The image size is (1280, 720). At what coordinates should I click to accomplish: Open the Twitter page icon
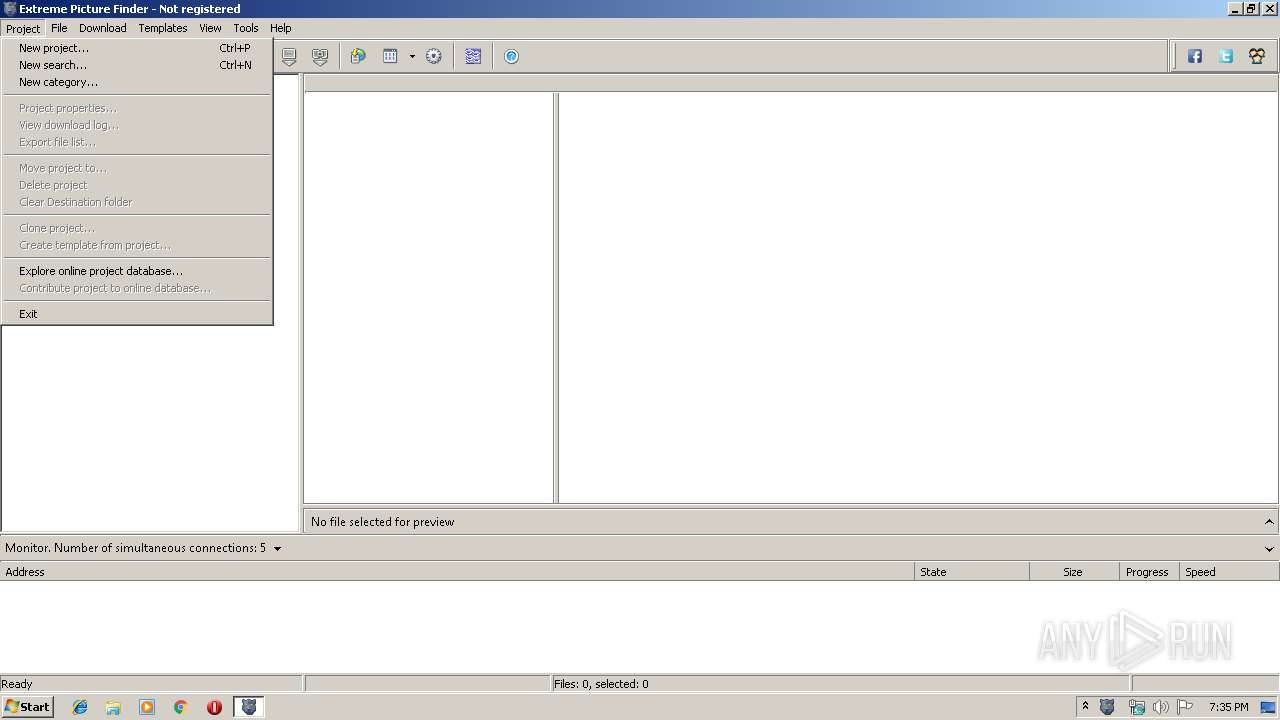1226,57
